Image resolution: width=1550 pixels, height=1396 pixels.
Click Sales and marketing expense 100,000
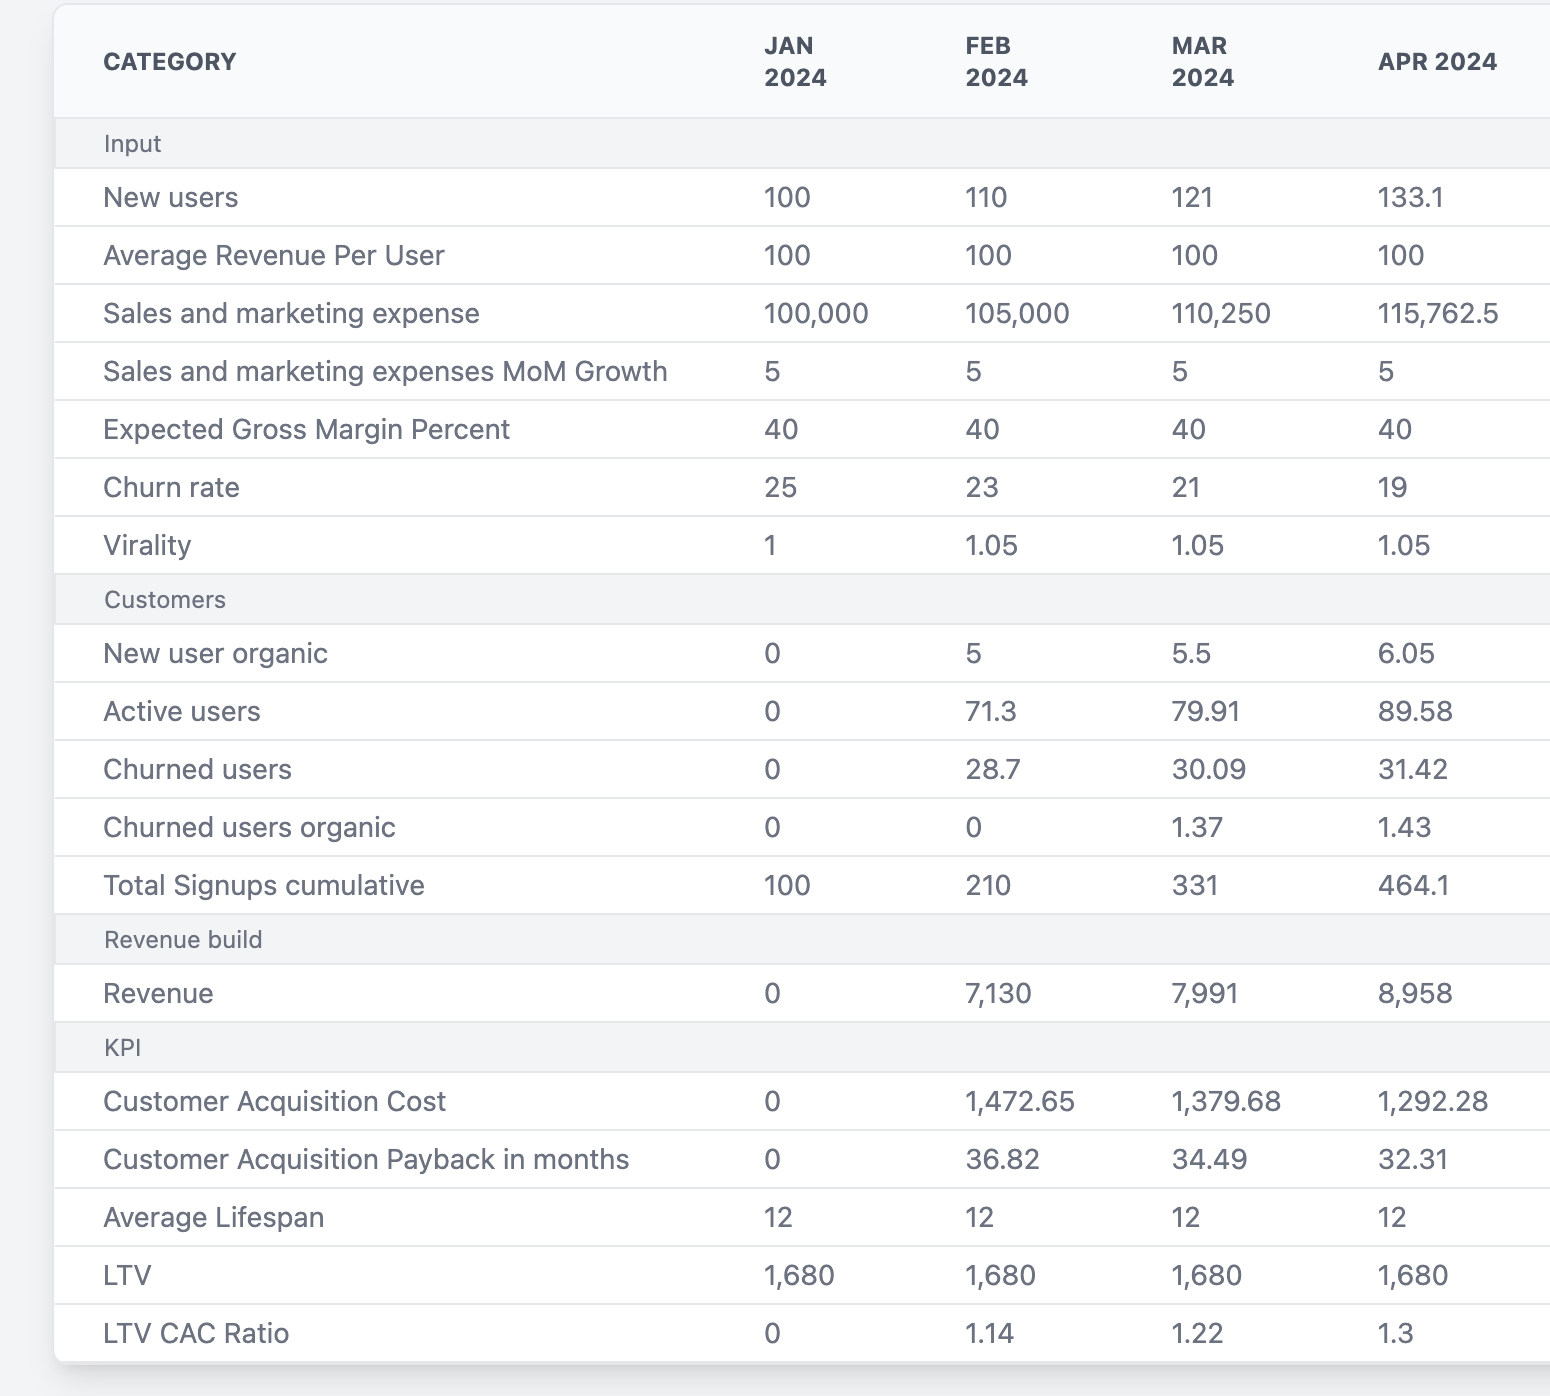(816, 313)
